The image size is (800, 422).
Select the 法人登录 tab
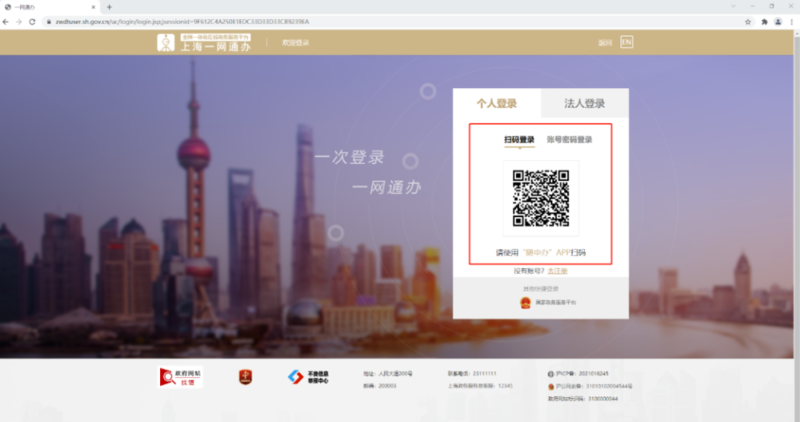[x=585, y=104]
